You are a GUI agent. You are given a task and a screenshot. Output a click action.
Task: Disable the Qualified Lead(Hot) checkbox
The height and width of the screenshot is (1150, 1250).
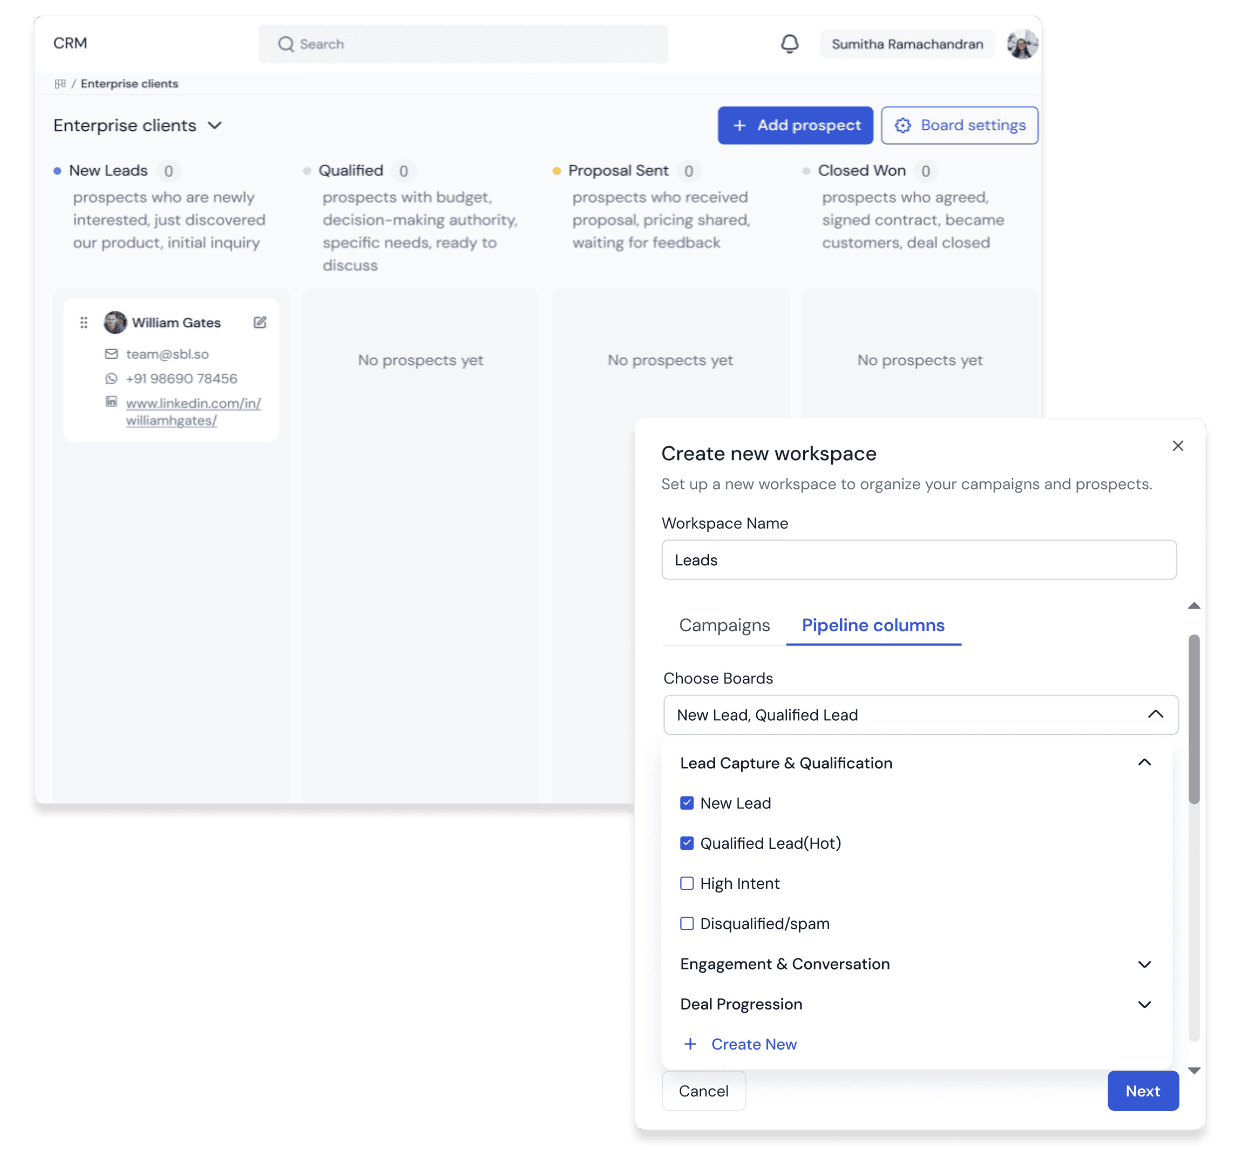coord(687,843)
